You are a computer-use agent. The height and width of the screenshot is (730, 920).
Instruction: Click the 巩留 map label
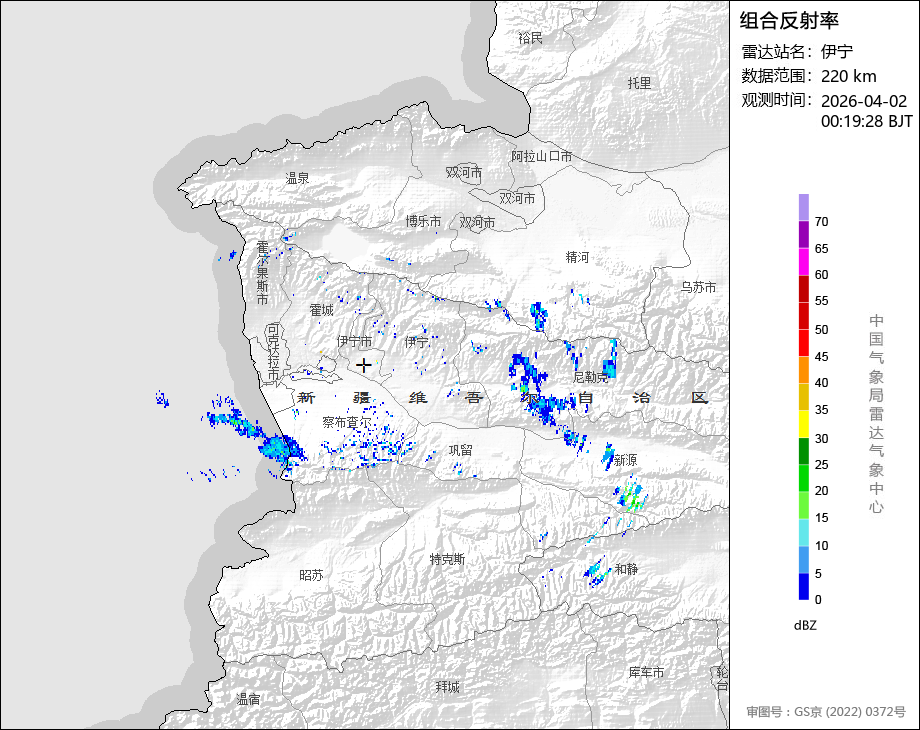point(461,450)
